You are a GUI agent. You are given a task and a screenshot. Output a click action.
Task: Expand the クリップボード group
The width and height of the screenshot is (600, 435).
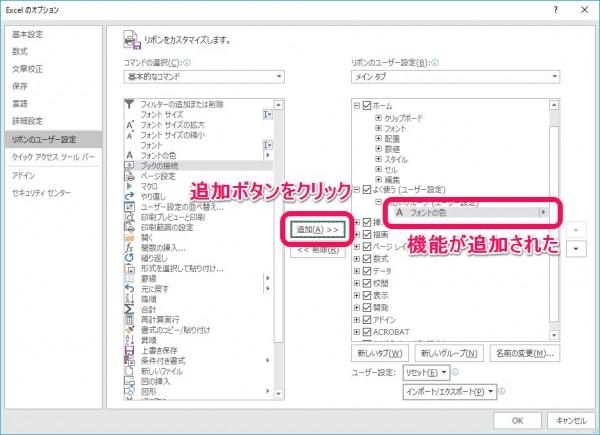click(x=378, y=118)
